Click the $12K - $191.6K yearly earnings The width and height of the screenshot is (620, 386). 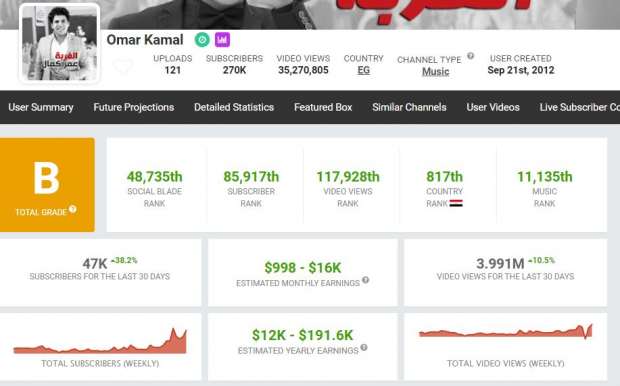click(302, 335)
